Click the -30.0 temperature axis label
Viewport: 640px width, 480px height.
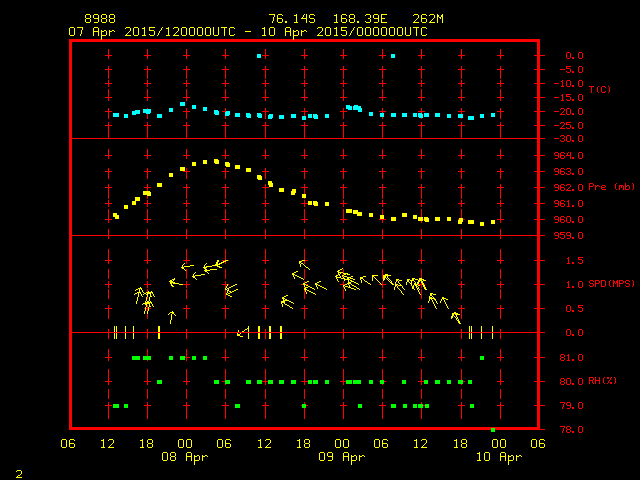(x=569, y=139)
